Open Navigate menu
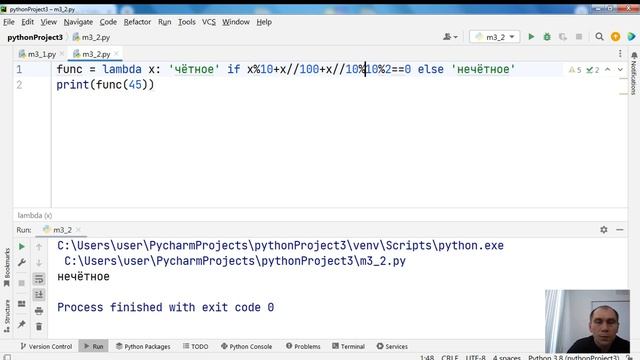Screen dimensions: 640x360 pyautogui.click(x=78, y=22)
